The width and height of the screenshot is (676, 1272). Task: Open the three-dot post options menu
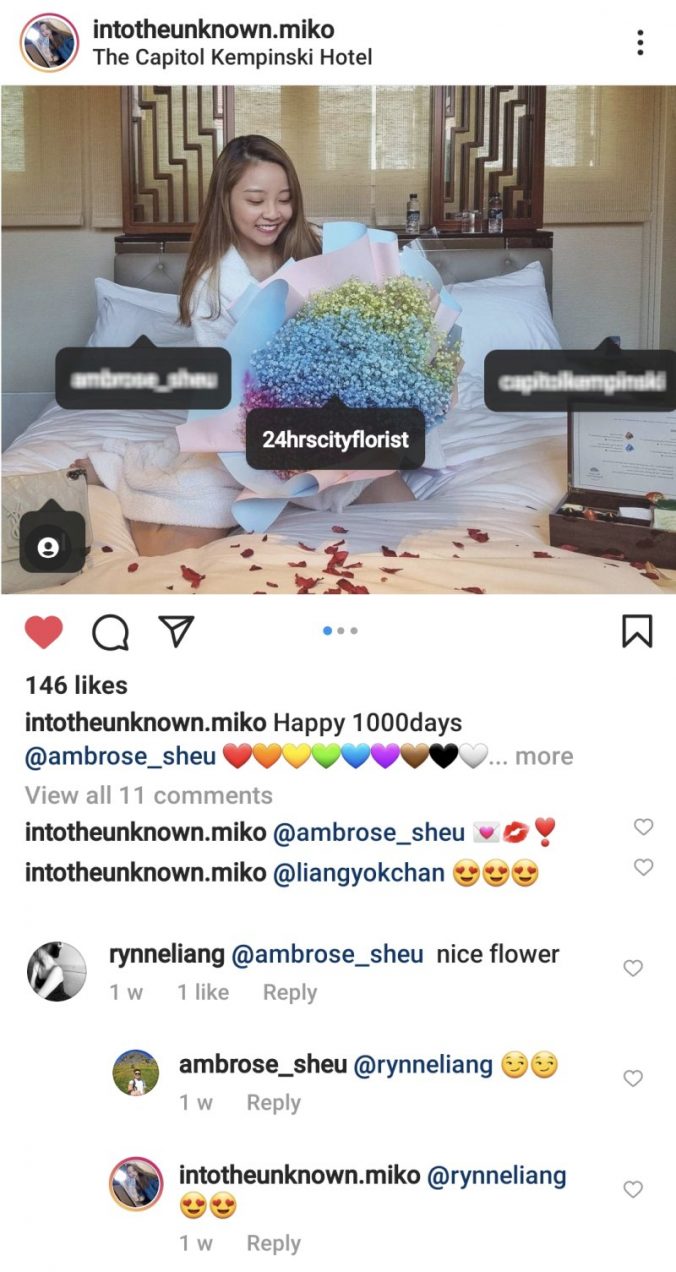(x=640, y=42)
